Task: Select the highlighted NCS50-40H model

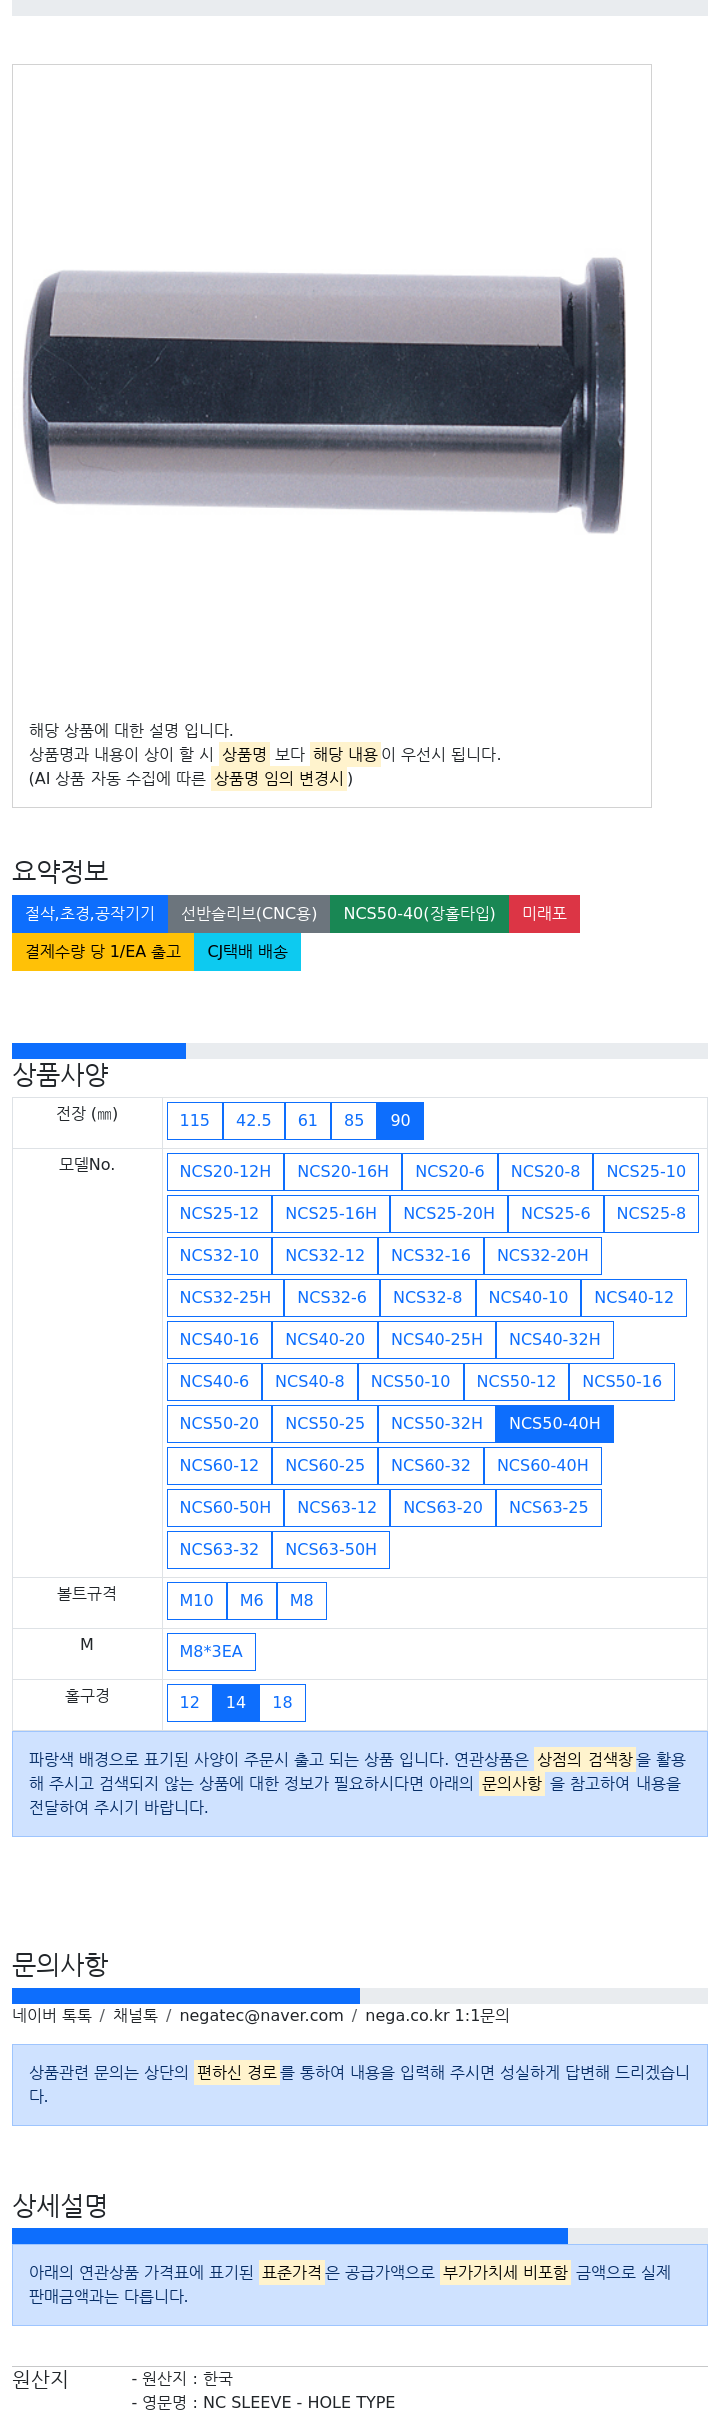Action: click(x=554, y=1424)
